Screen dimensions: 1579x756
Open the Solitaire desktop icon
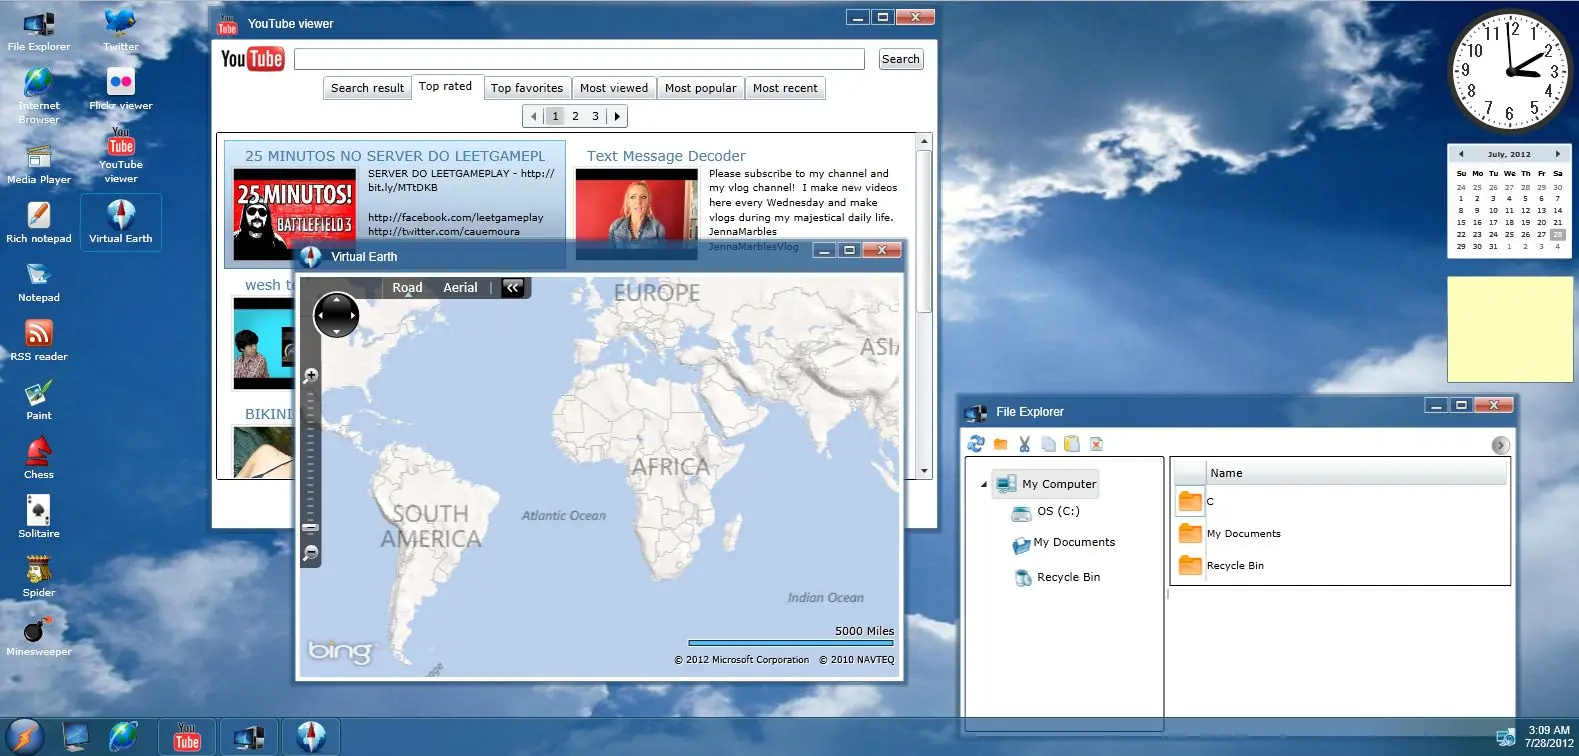(x=39, y=518)
